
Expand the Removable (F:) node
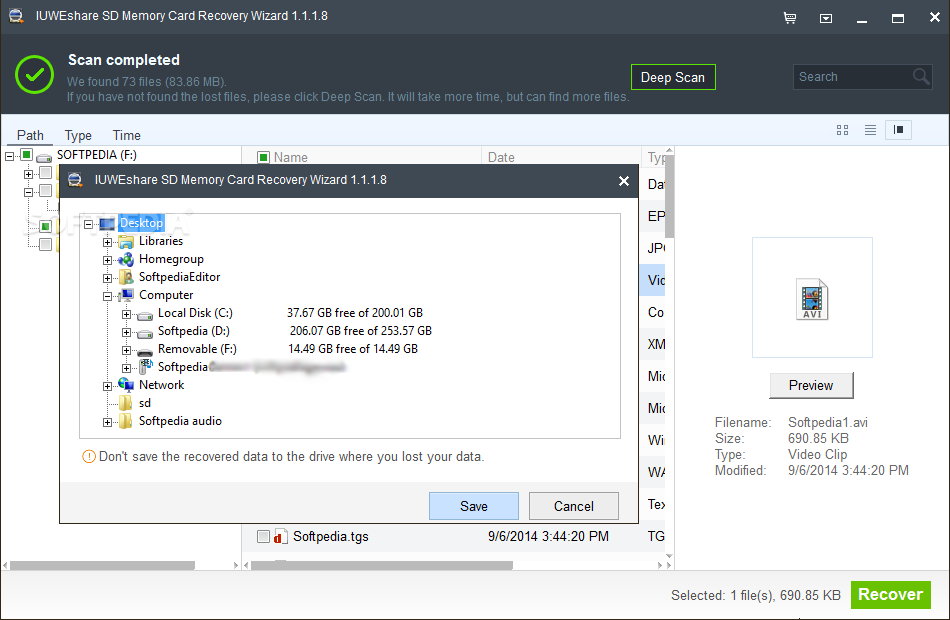126,350
